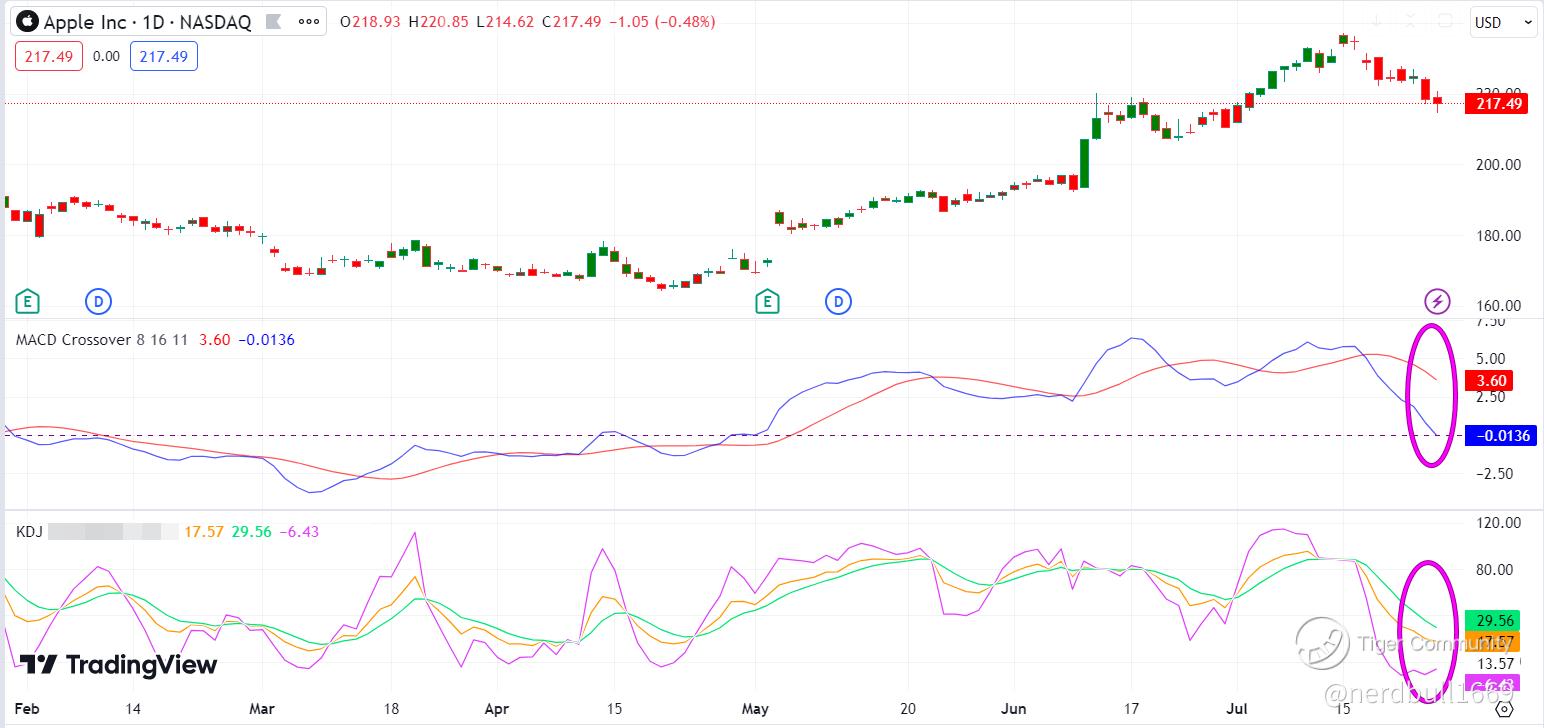
Task: Click green 29.56 value in KDJ legend
Action: click(252, 532)
